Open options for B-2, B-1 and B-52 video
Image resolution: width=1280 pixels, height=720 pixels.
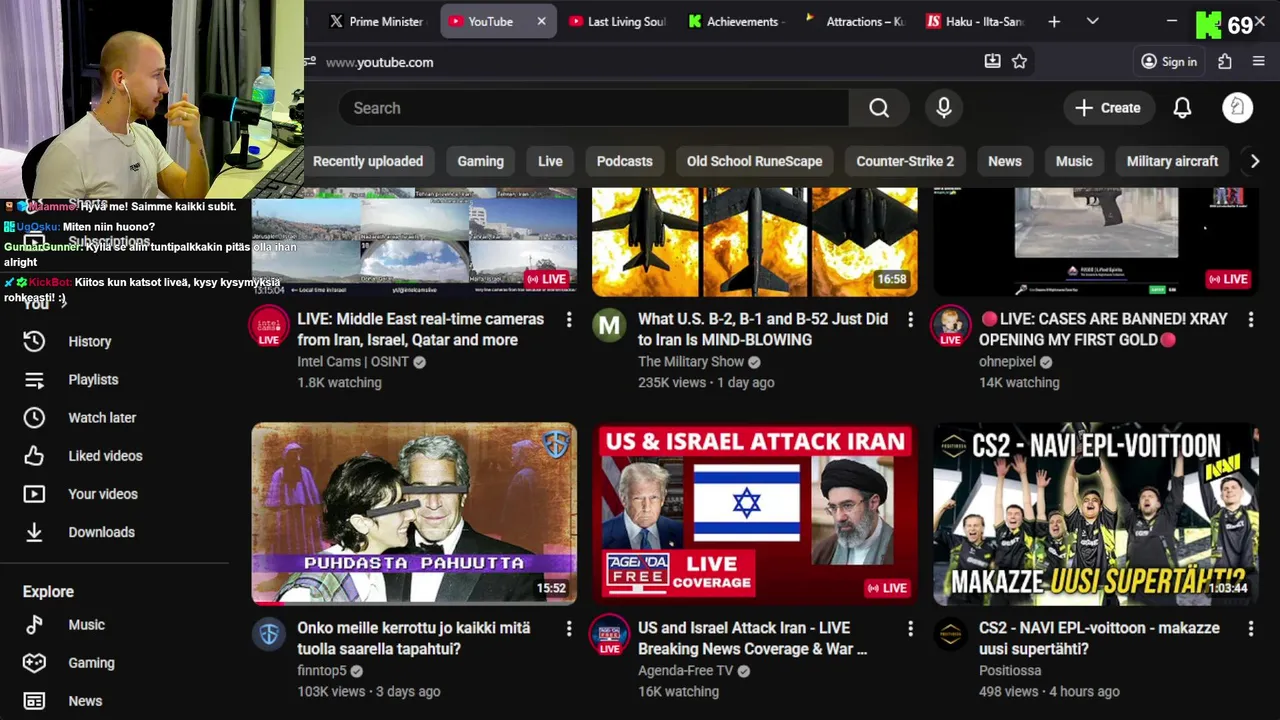910,319
